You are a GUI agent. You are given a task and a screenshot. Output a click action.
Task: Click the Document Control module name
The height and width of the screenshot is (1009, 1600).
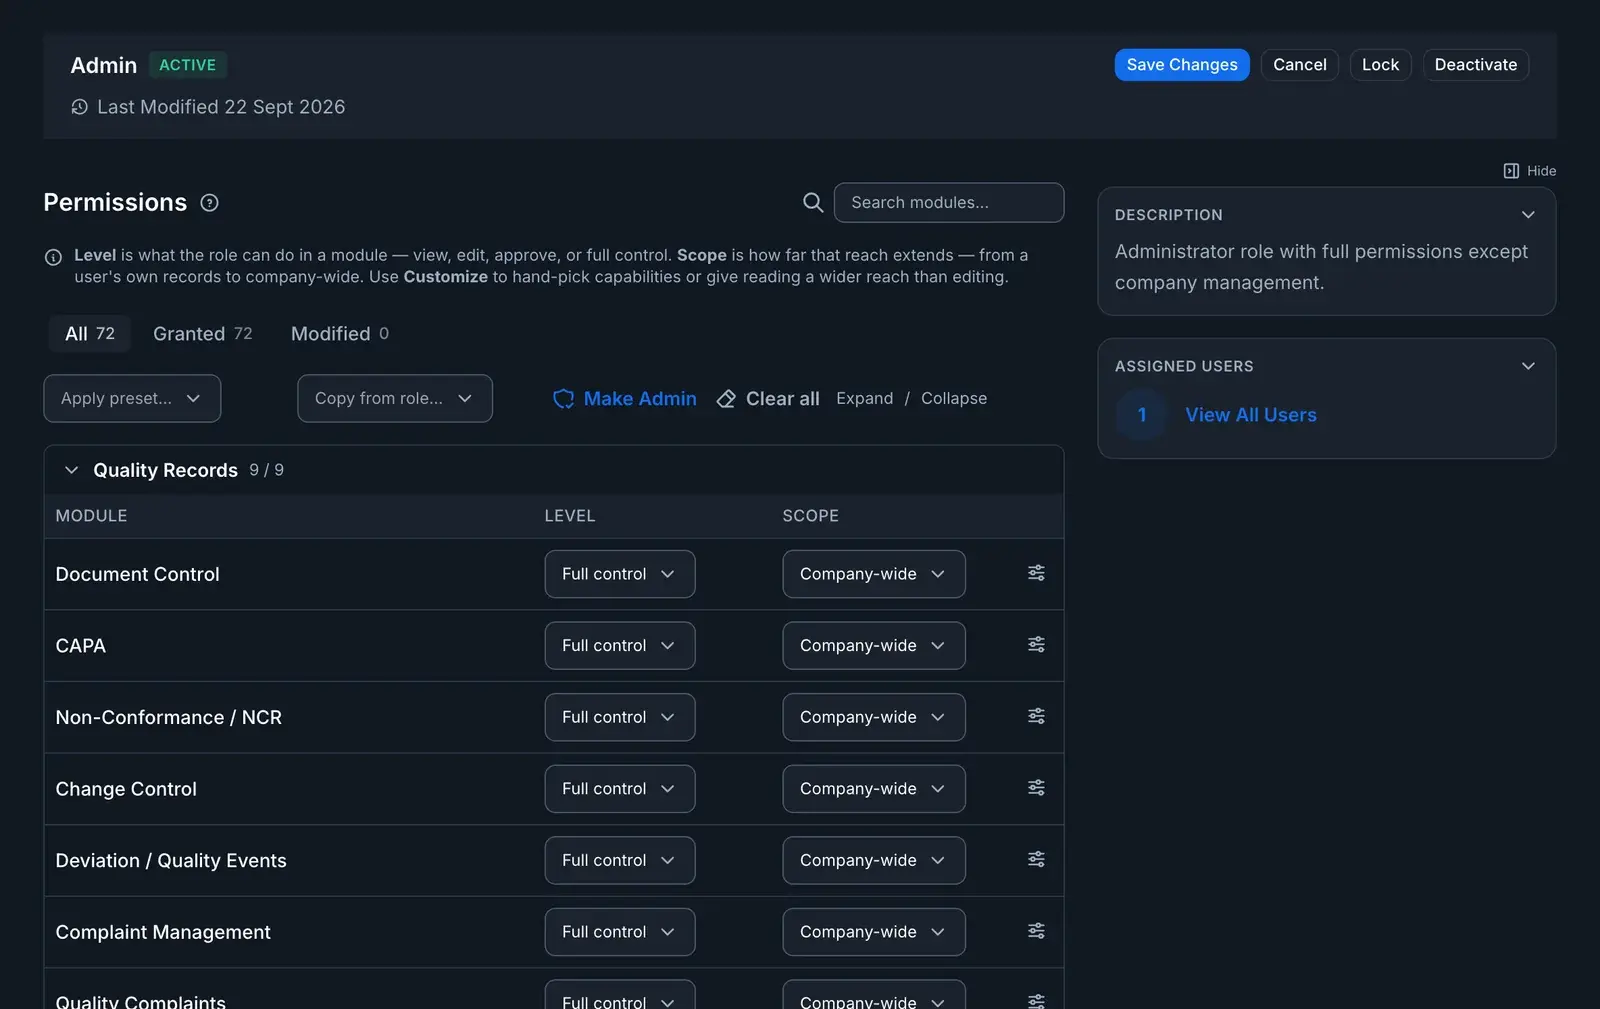click(138, 574)
